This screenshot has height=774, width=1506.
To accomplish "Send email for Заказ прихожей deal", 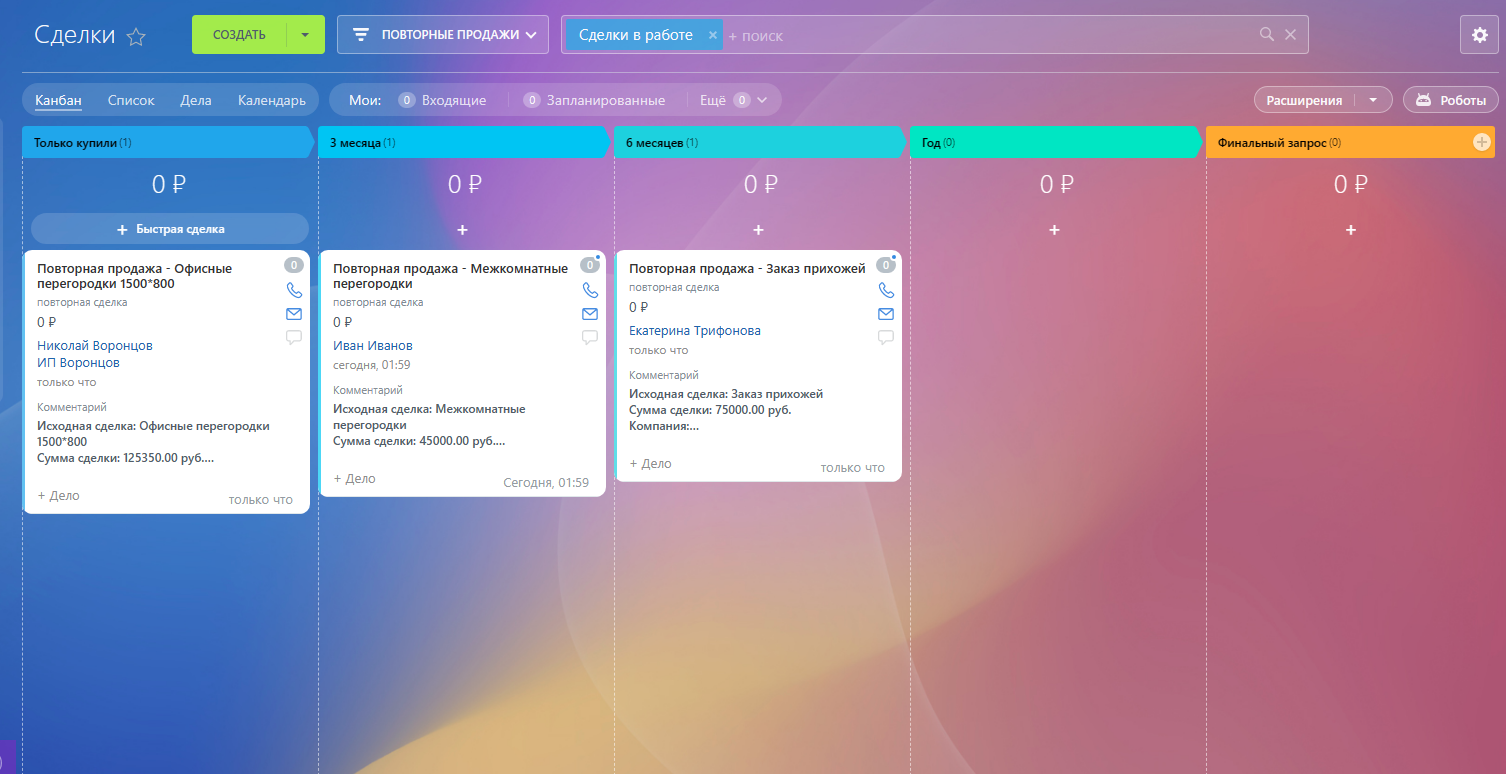I will (x=886, y=314).
